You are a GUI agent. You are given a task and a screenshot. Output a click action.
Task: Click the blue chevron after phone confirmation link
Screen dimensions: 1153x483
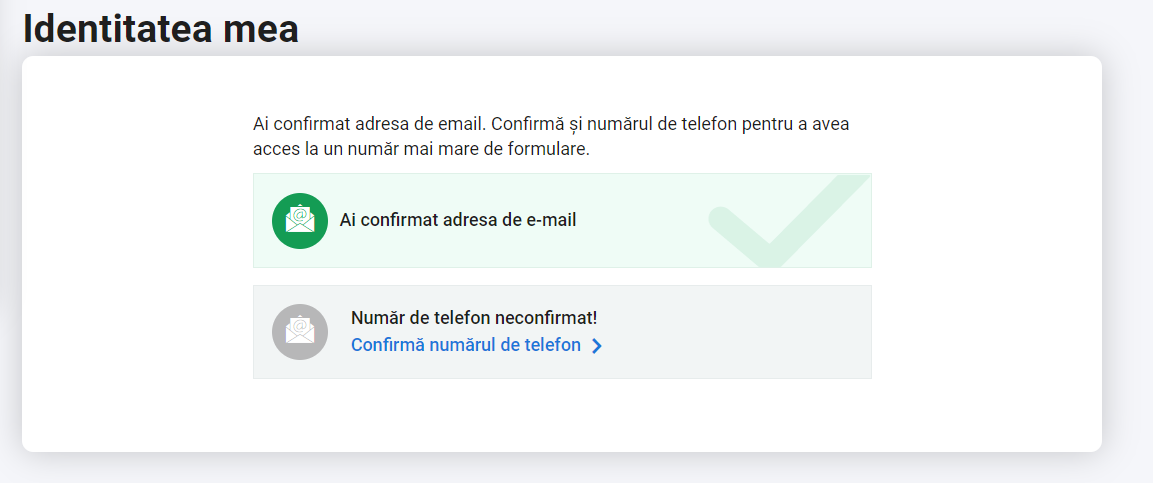click(597, 346)
